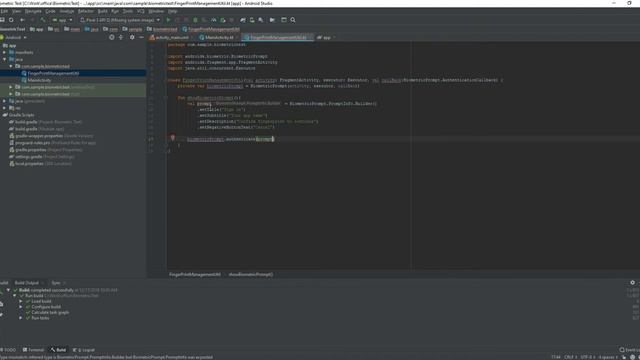Click the Profile app toolbar icon
This screenshot has height=360, width=640.
click(x=213, y=20)
